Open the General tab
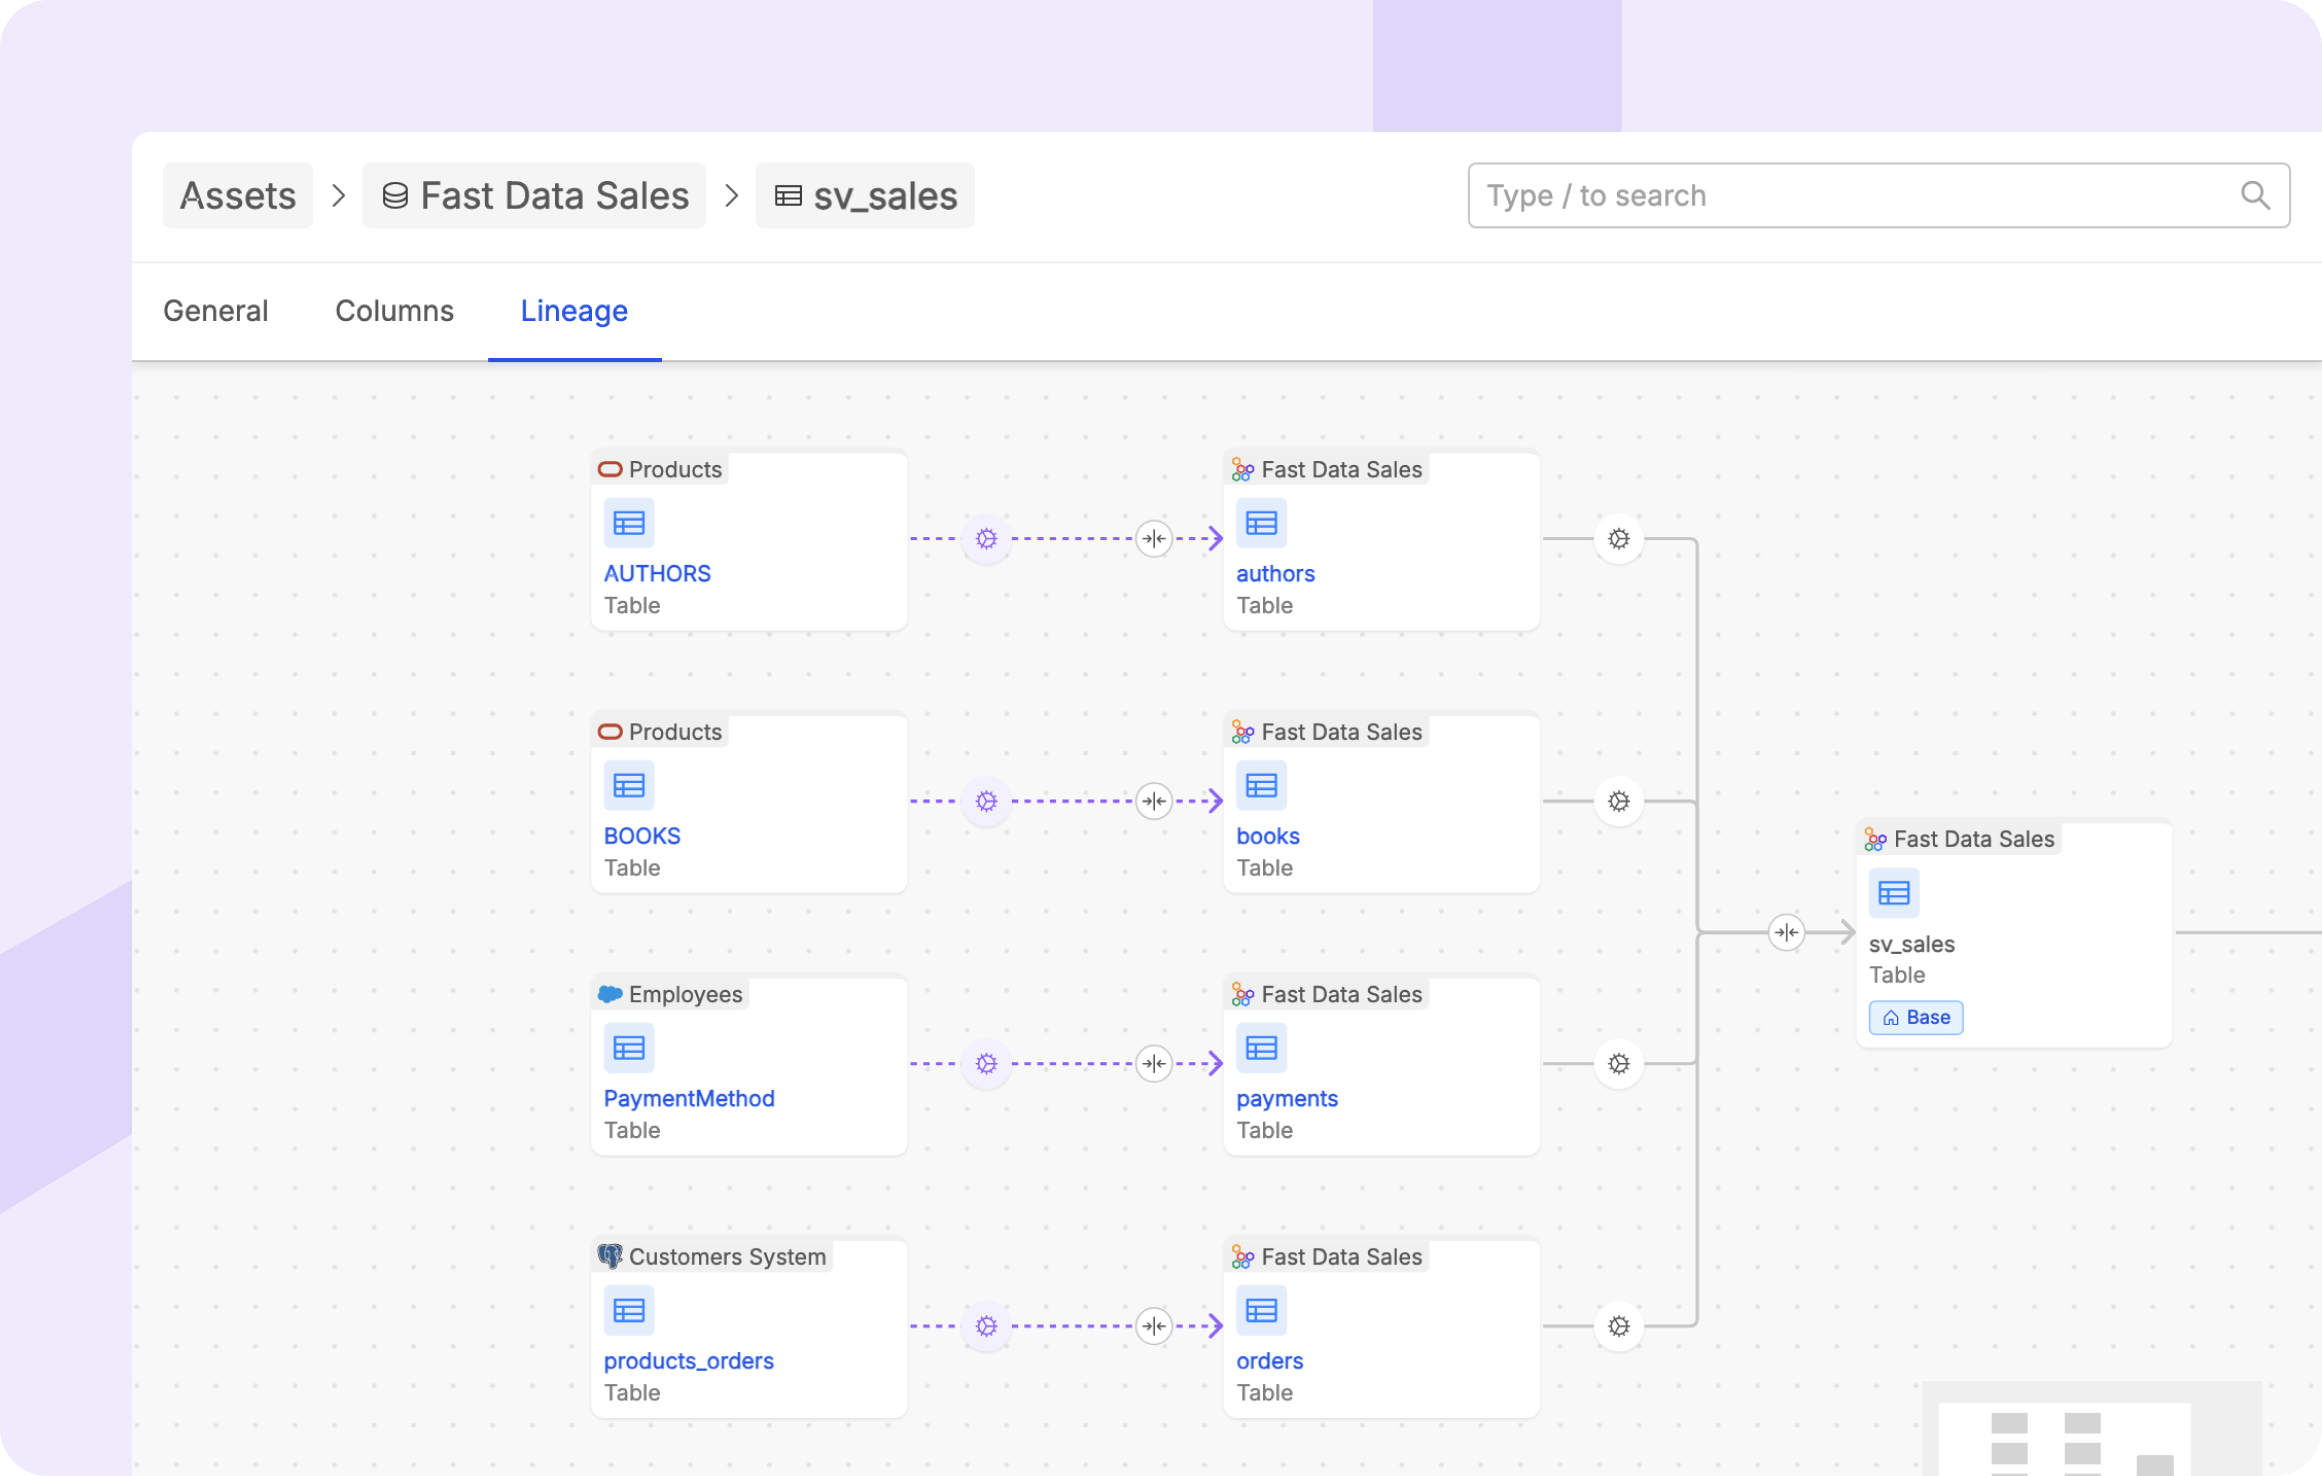2322x1476 pixels. (215, 311)
